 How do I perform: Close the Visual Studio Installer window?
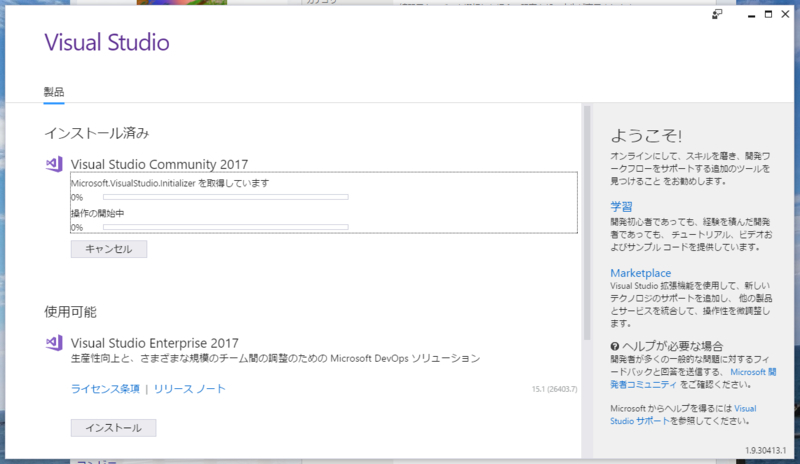(x=786, y=14)
